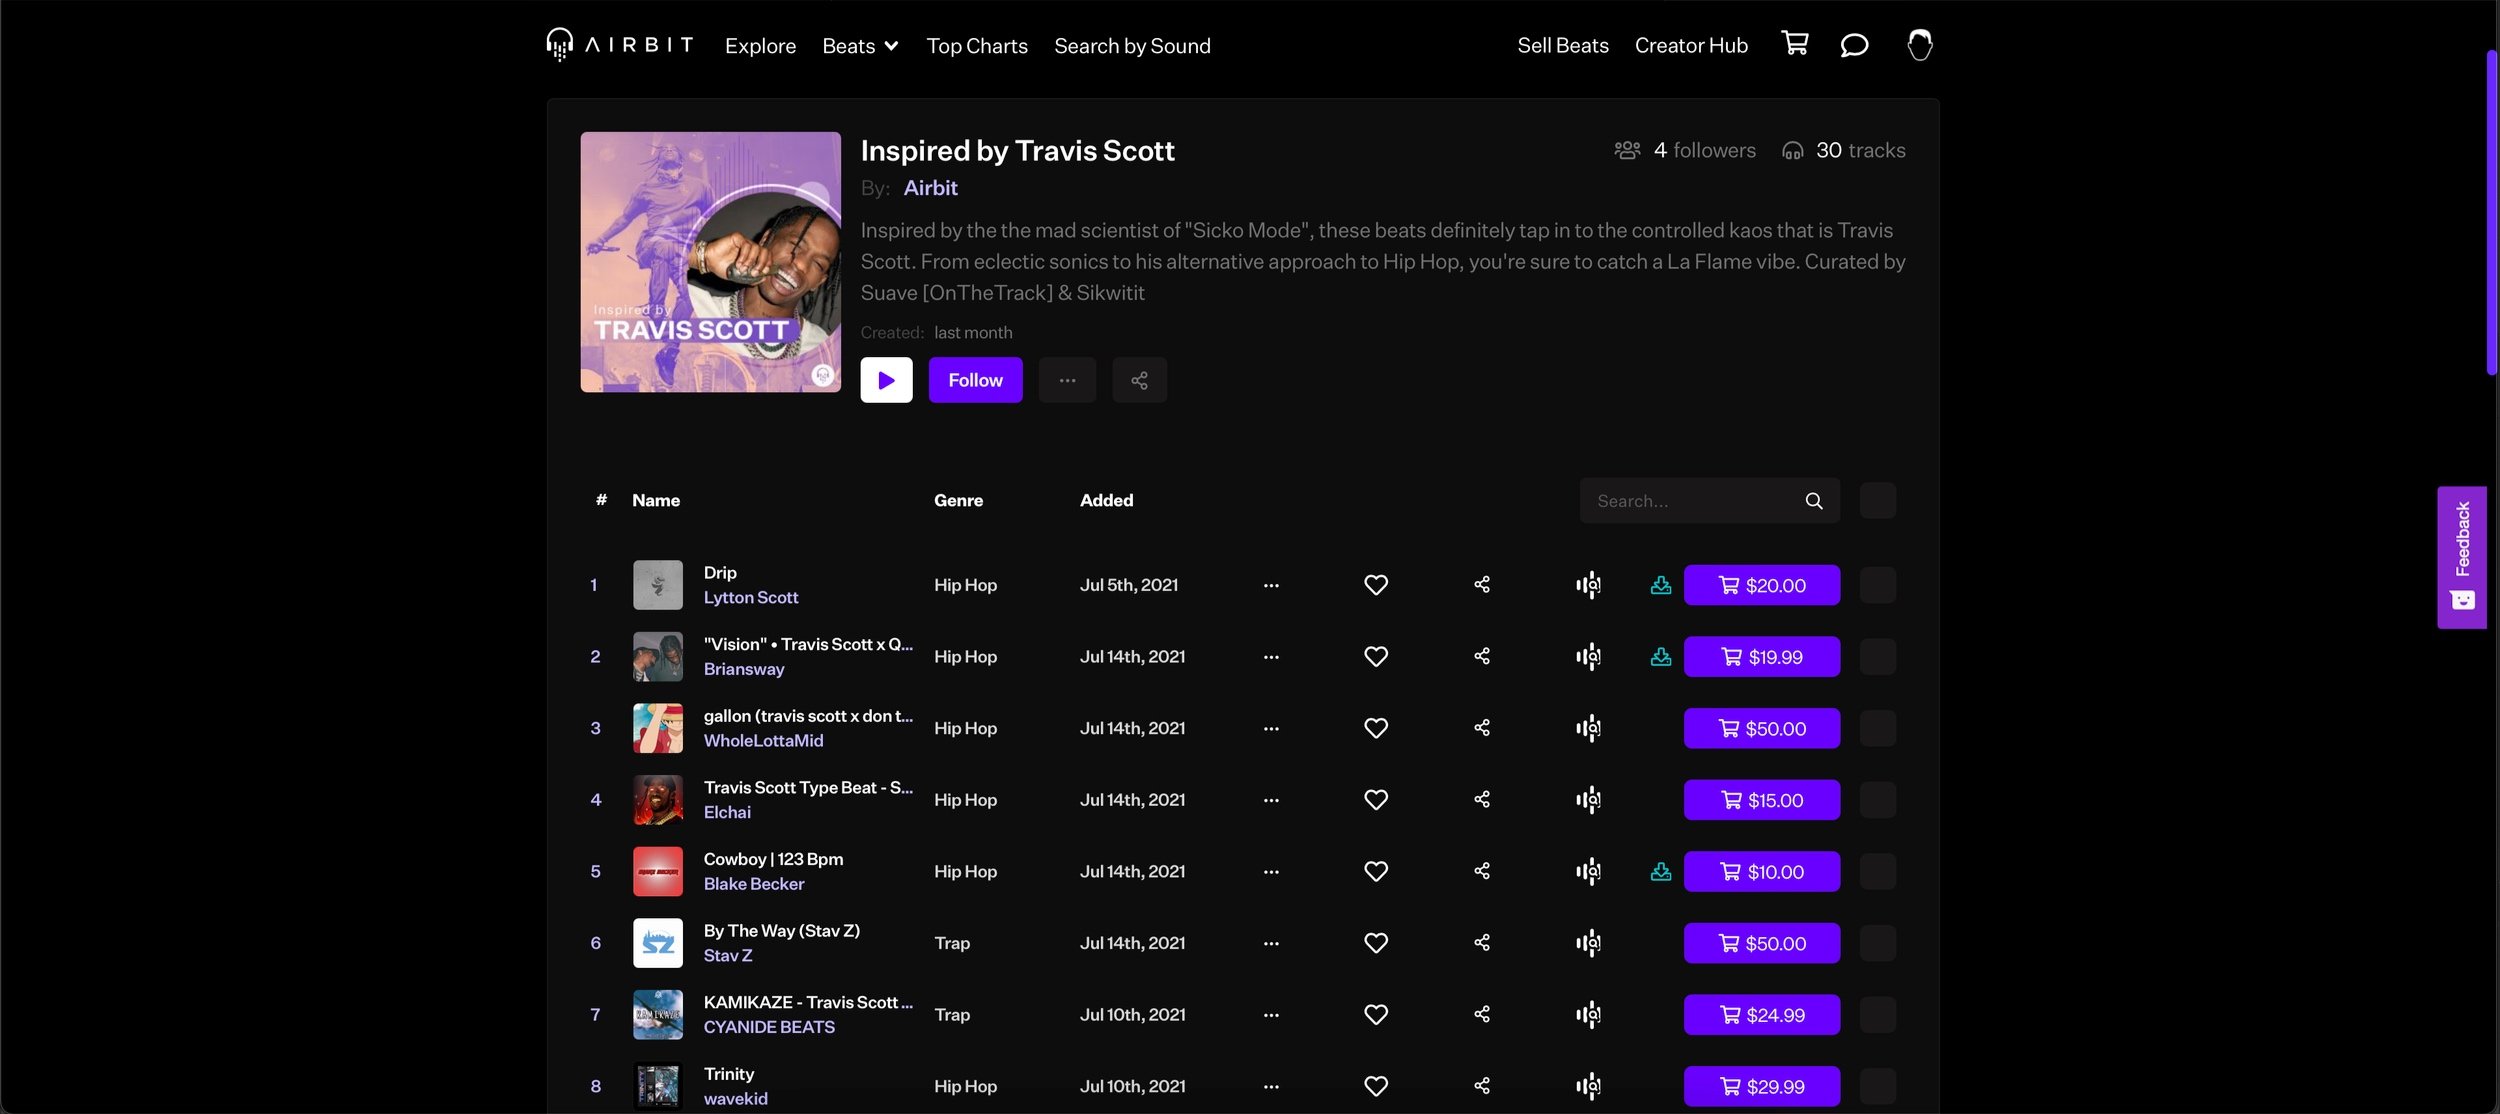Select the "Vision" track checkbox
The height and width of the screenshot is (1114, 2500).
click(1877, 657)
